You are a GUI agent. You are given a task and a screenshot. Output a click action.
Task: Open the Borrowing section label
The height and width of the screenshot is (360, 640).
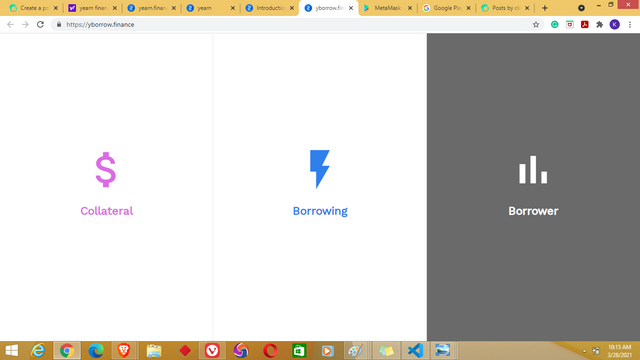pos(320,211)
